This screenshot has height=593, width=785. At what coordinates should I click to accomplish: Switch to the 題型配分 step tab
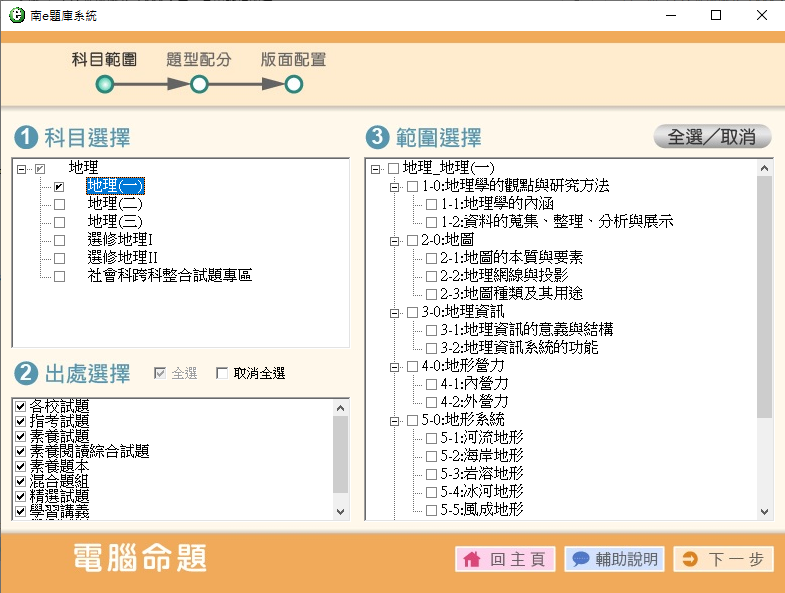[x=199, y=60]
